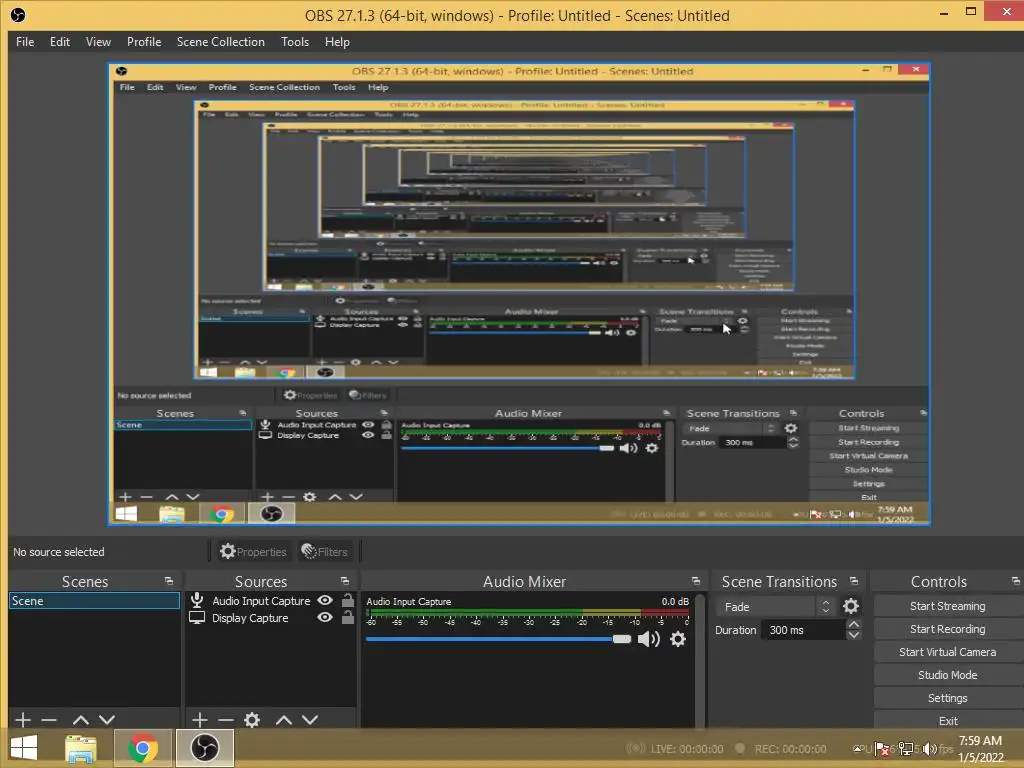The width and height of the screenshot is (1024, 768).
Task: Open the Help menu
Action: click(x=337, y=42)
